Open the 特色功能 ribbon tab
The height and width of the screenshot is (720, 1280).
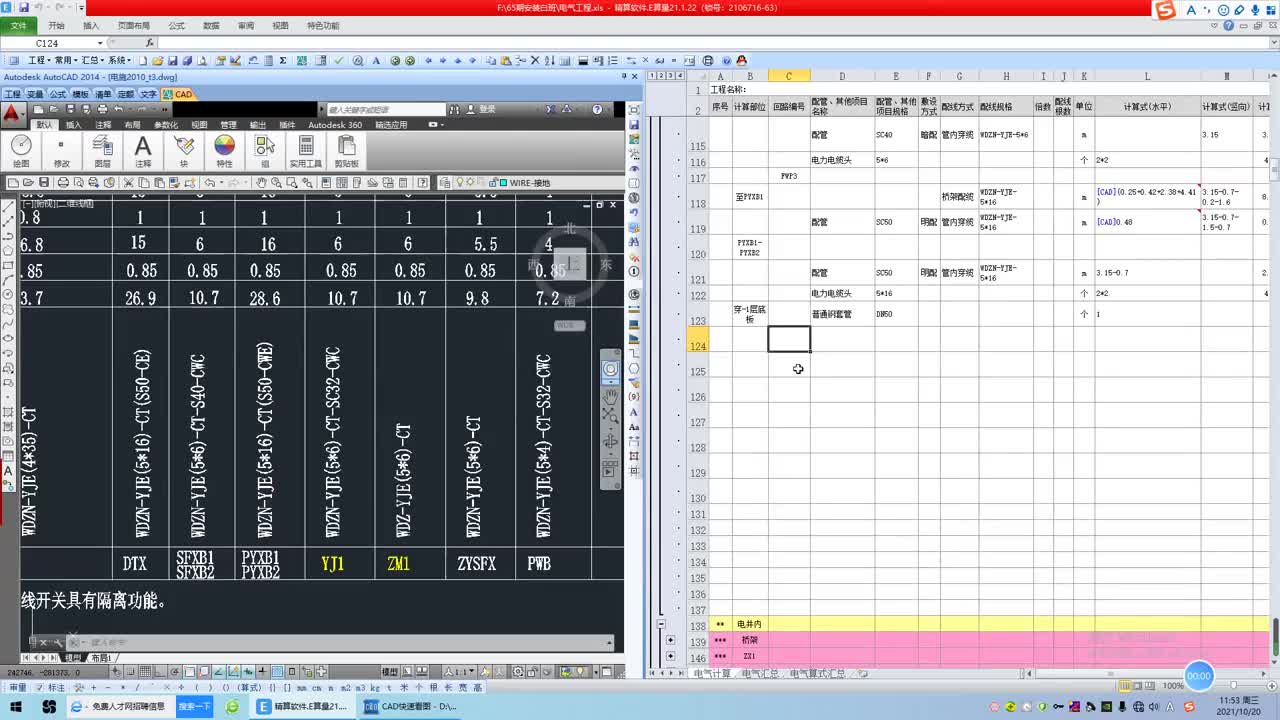pos(323,26)
